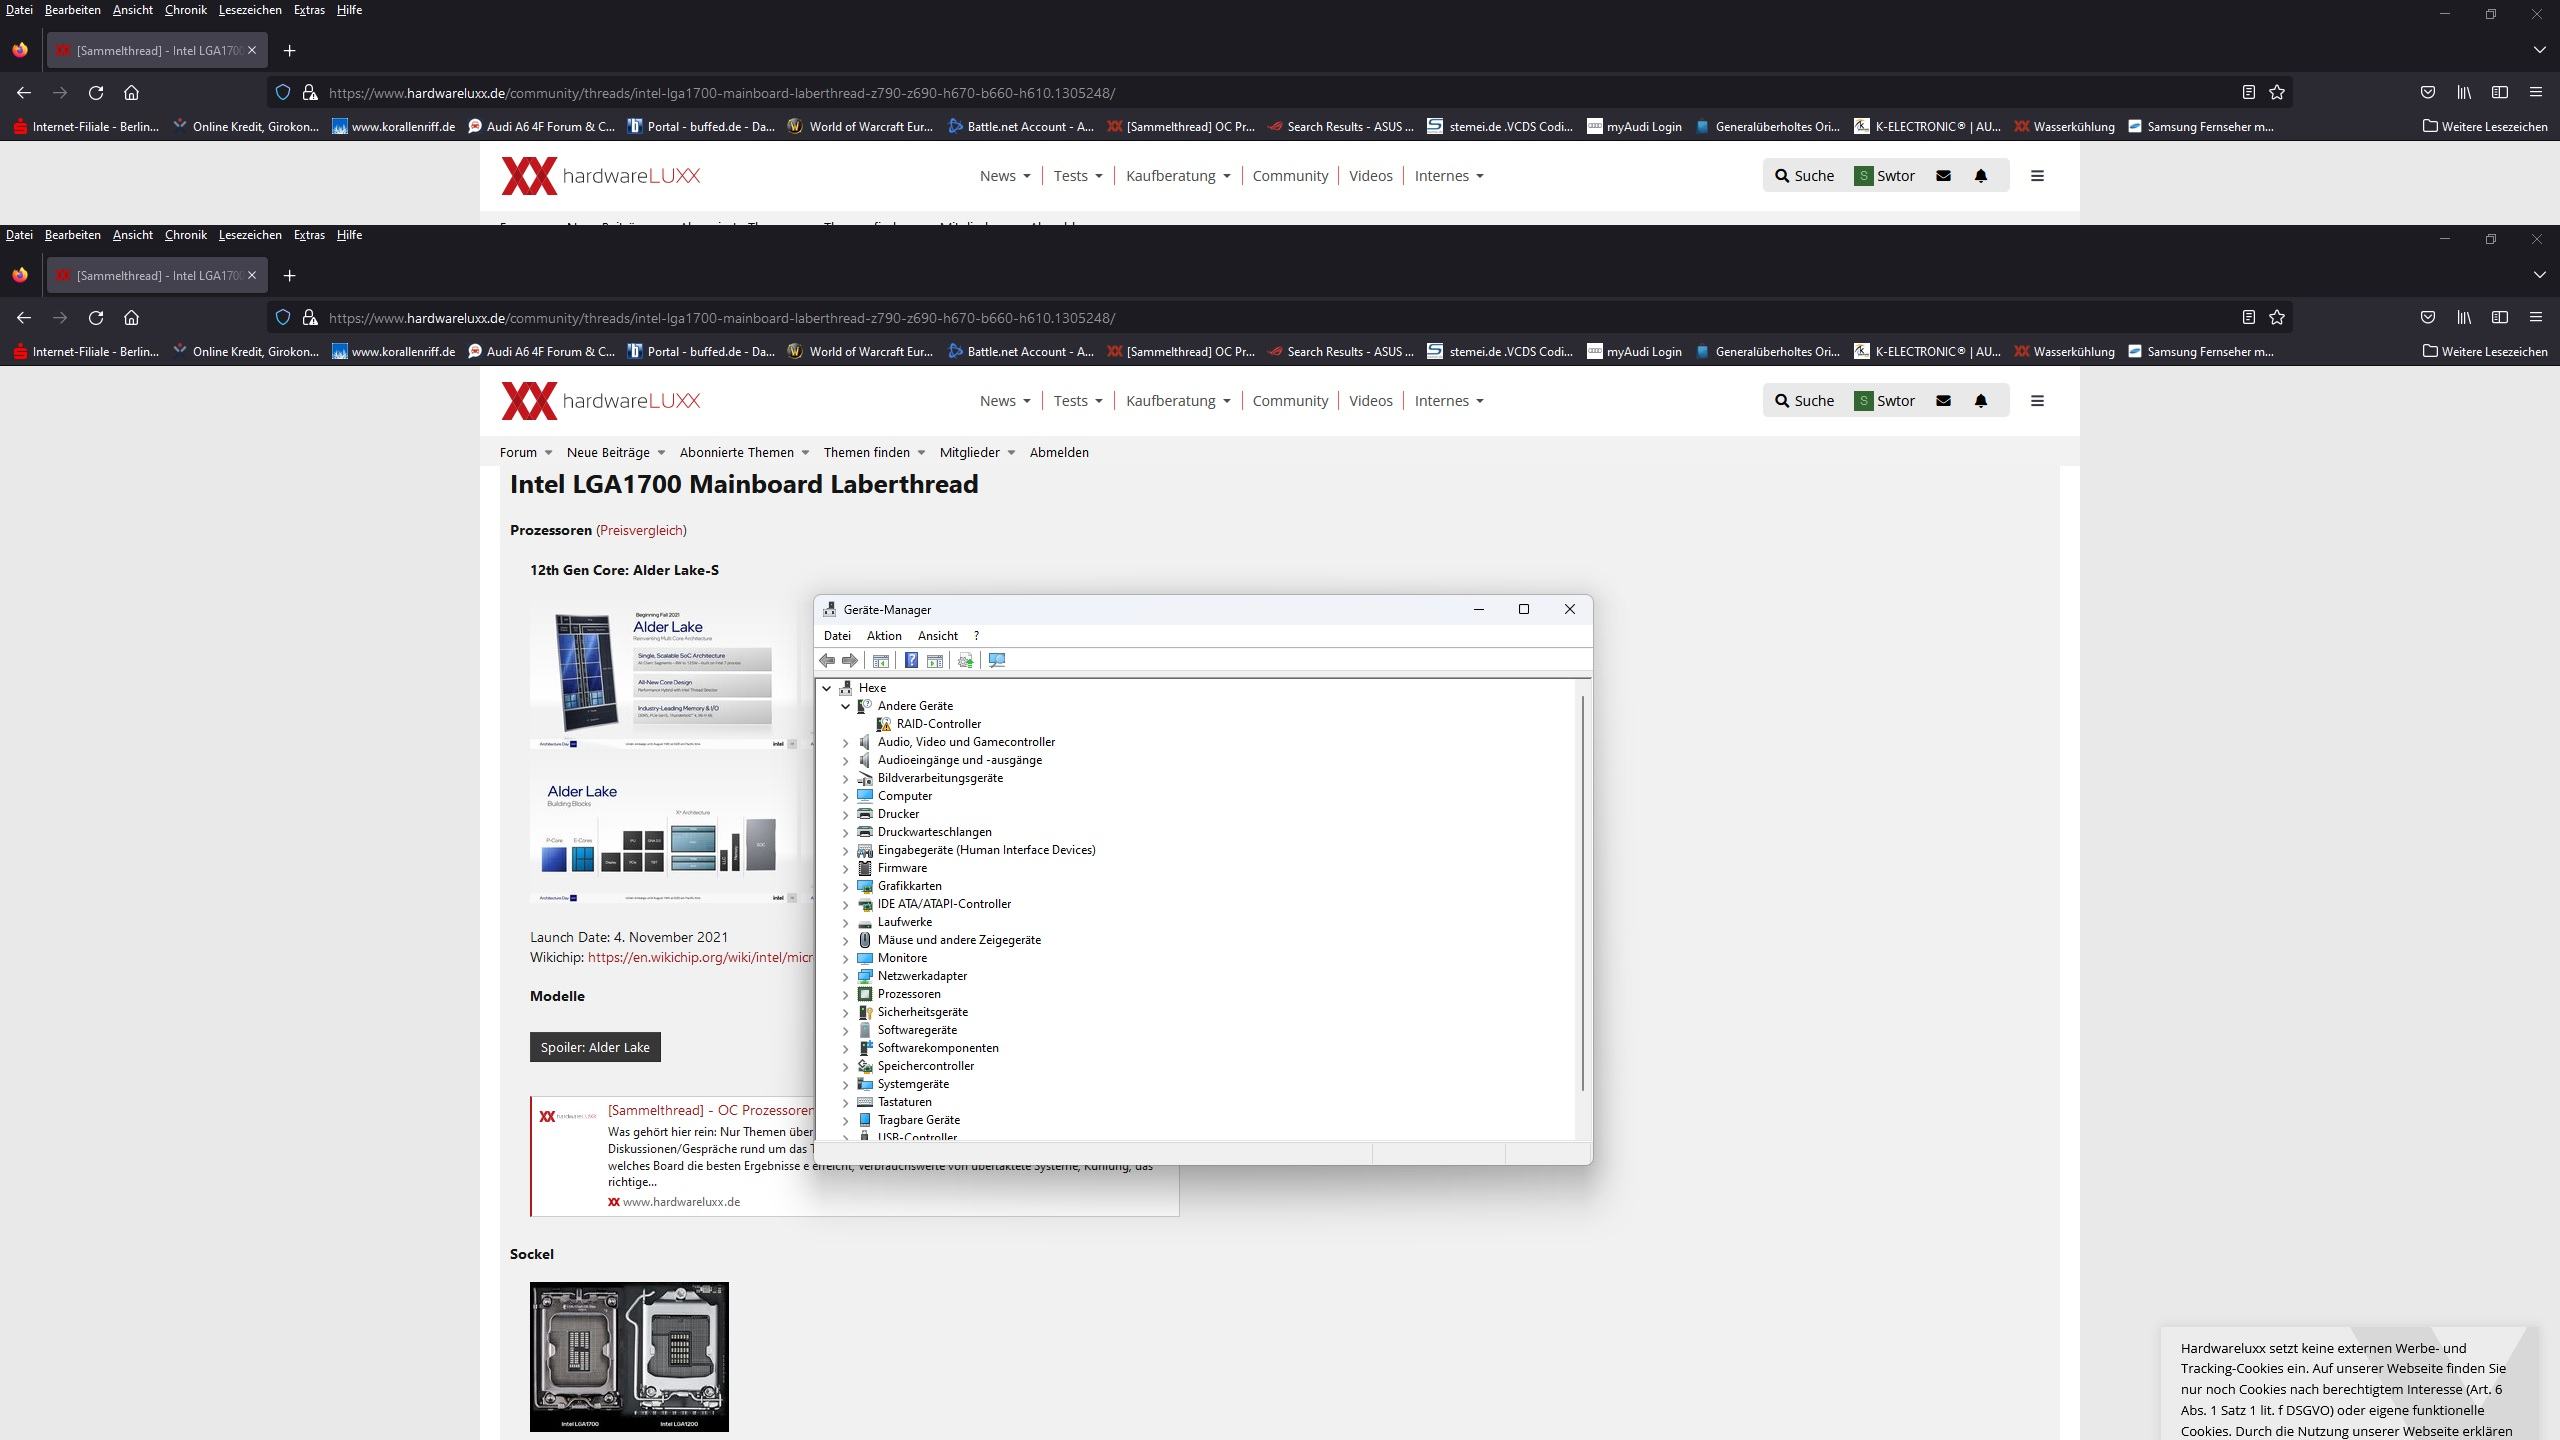Open the ? help menu in Geräte-Manager
The image size is (2560, 1440).
coord(976,636)
